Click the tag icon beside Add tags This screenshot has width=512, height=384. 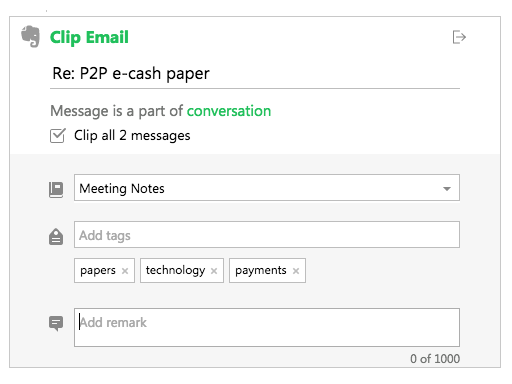coord(56,237)
